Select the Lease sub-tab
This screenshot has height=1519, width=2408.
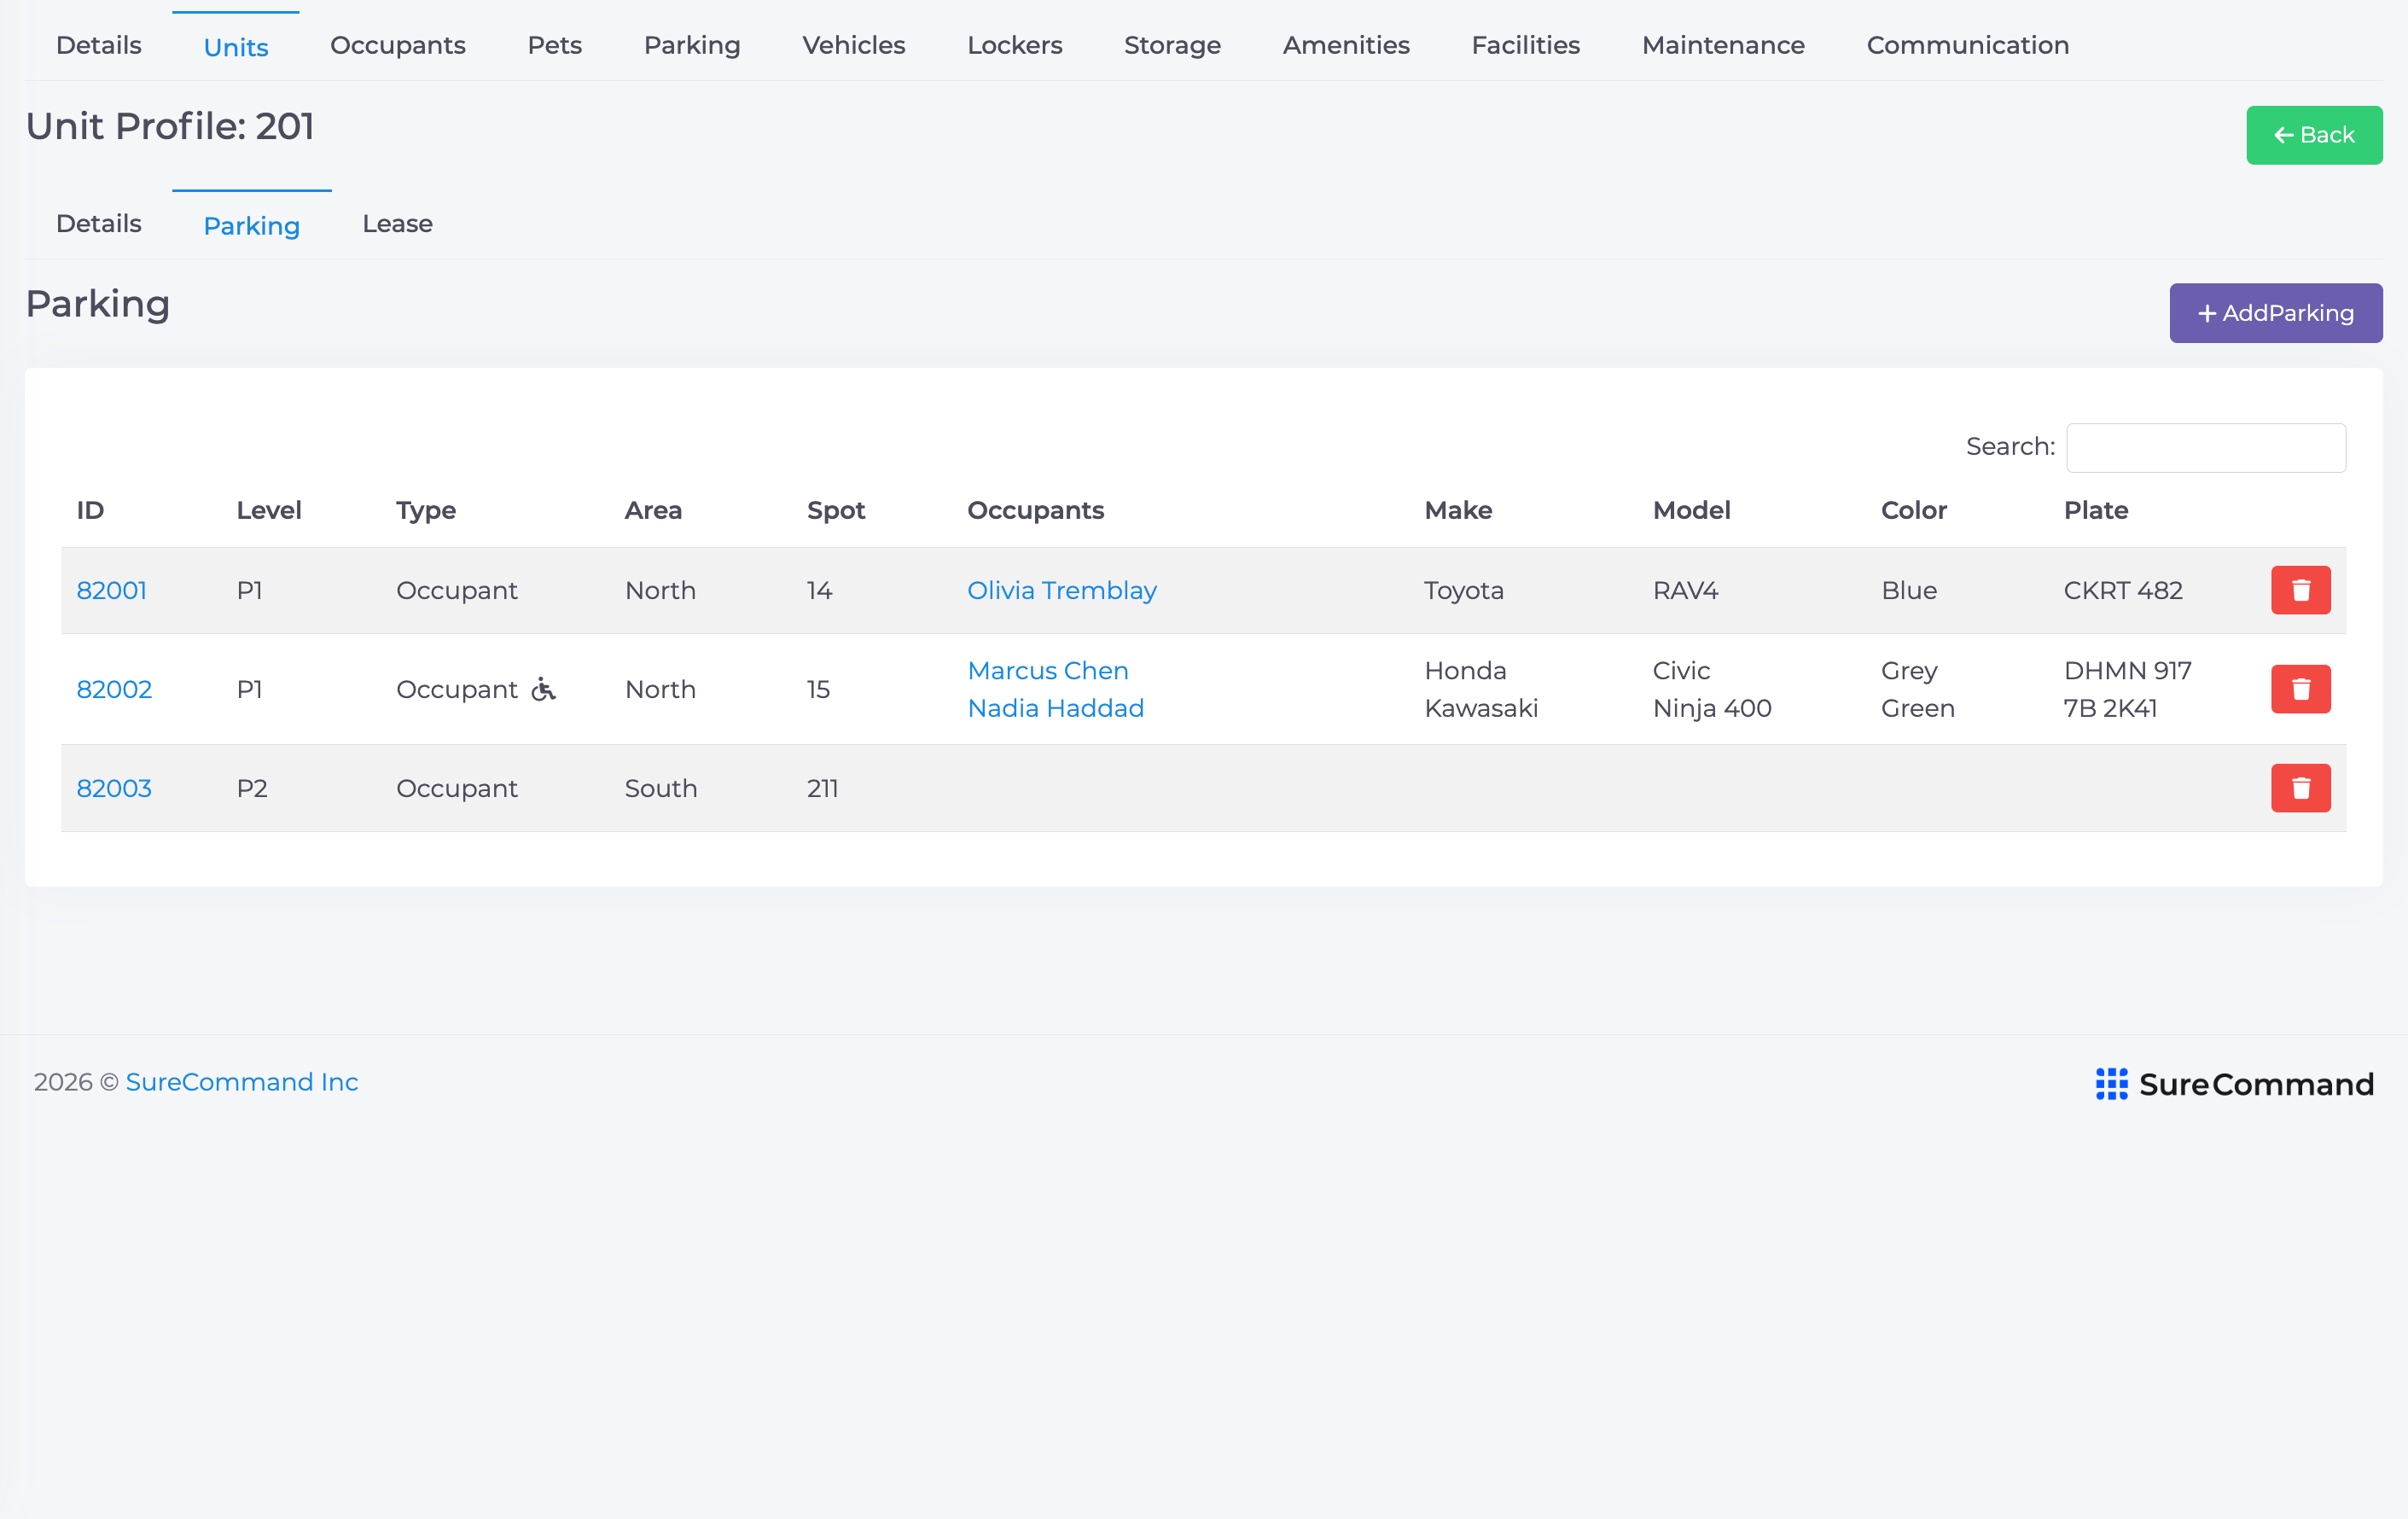[x=398, y=224]
